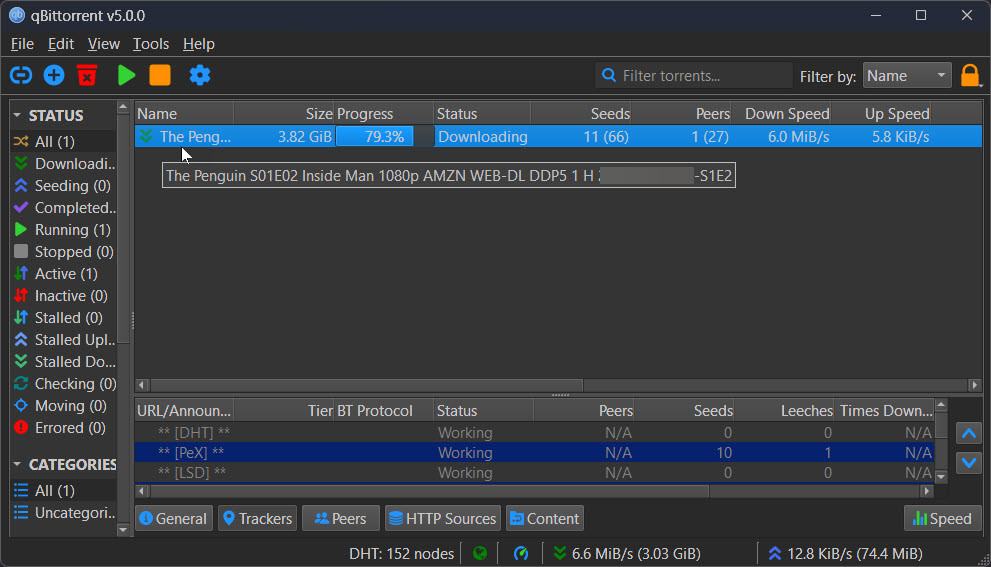Sort torrents by Seeds column header

tap(581, 114)
